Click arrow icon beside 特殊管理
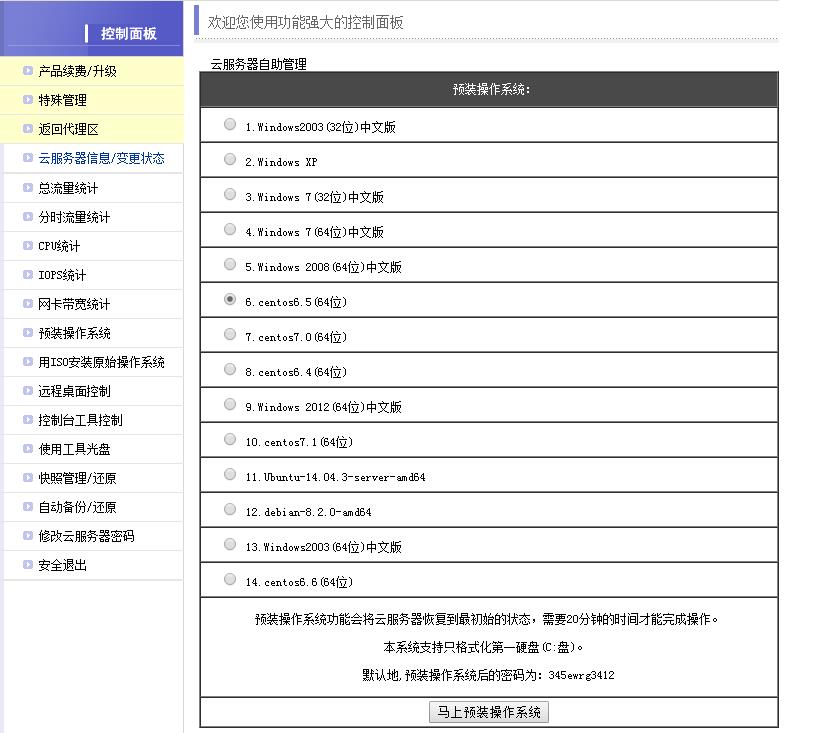Viewport: 816px width, 733px height. tap(28, 99)
